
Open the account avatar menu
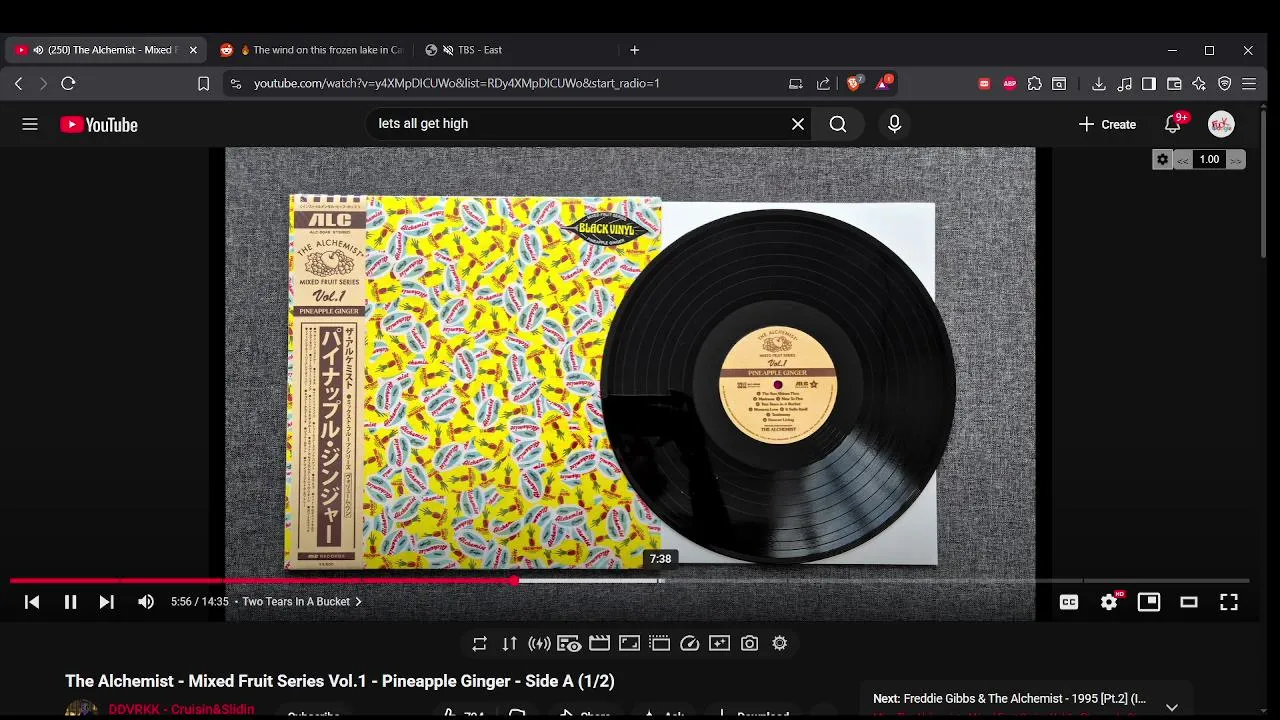pos(1221,124)
